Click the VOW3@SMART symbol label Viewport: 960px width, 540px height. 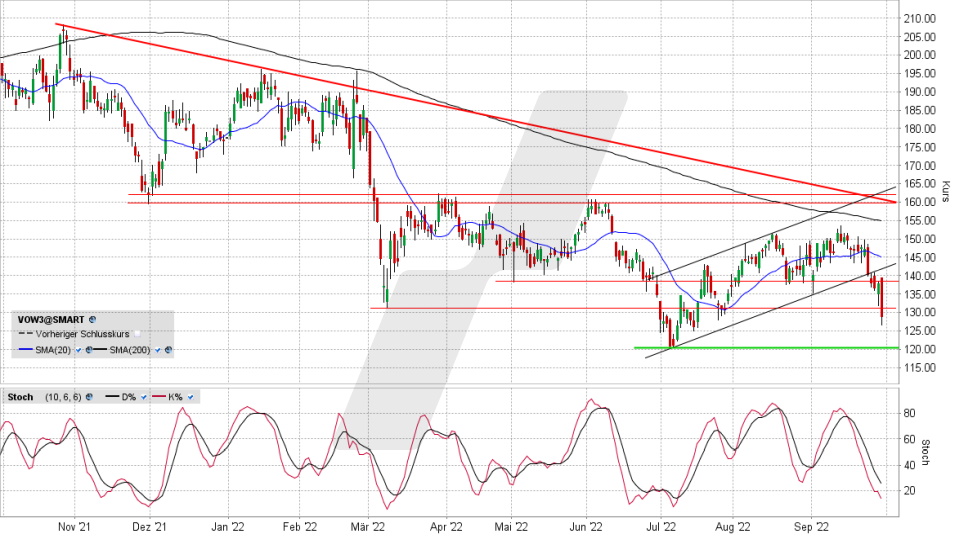coord(51,320)
